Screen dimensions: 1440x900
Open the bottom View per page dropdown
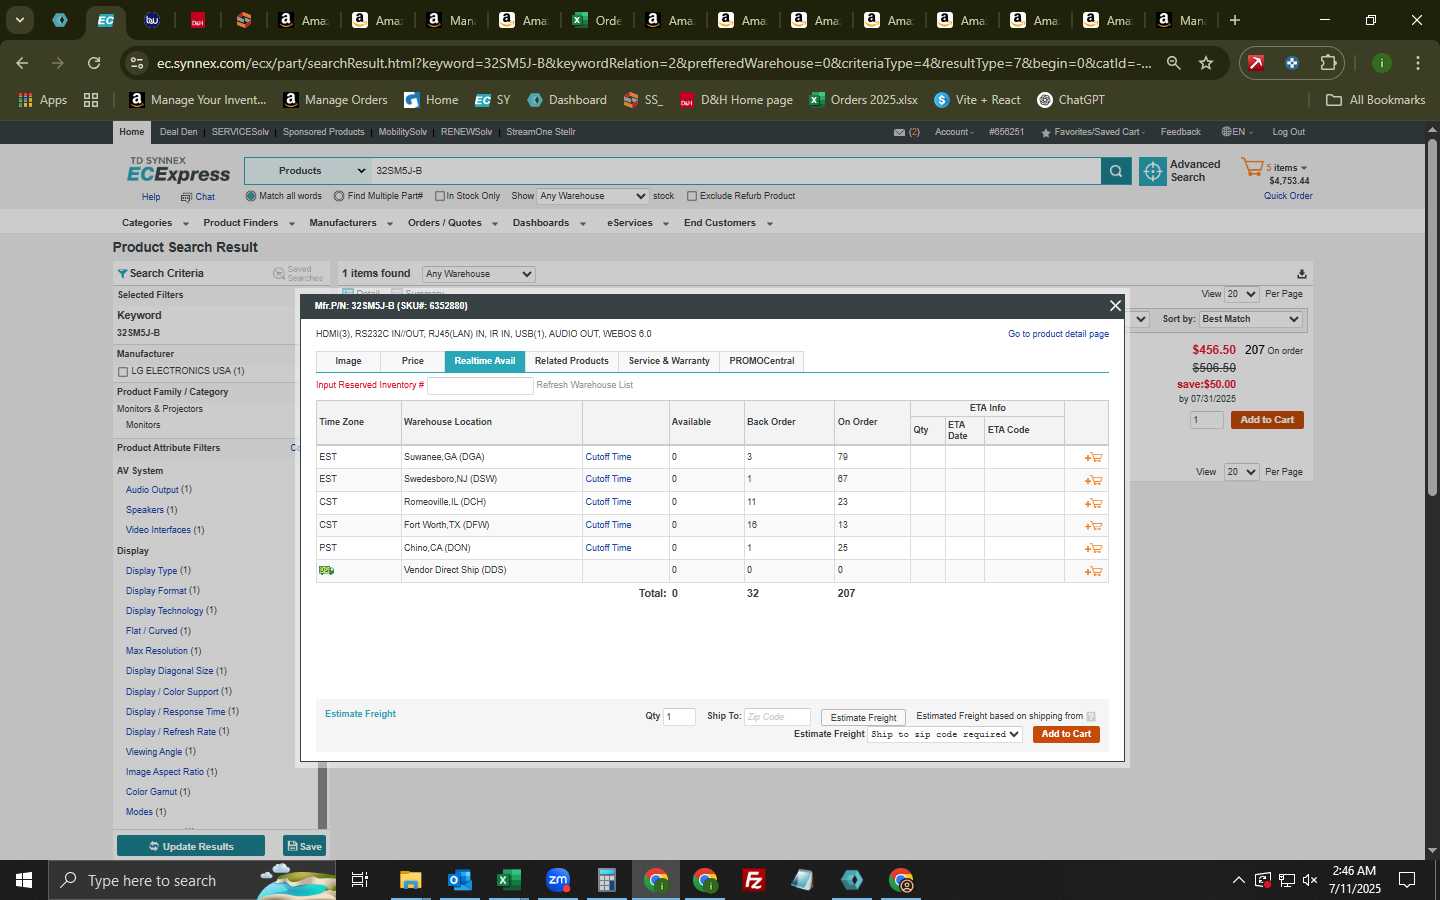click(x=1241, y=472)
